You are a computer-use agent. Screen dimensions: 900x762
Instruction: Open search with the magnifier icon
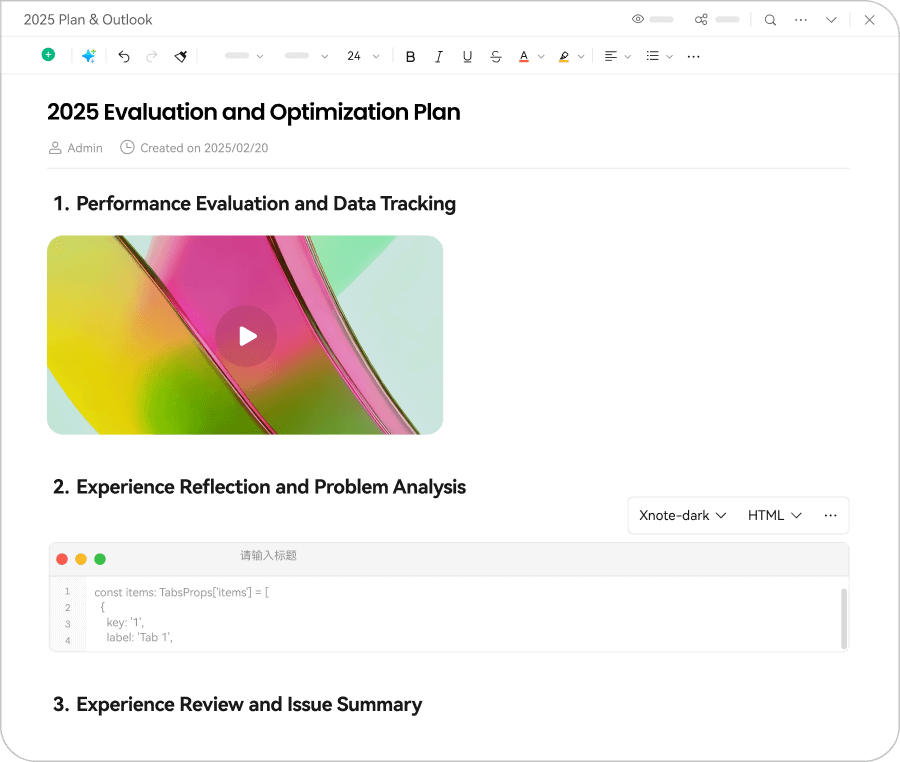point(770,20)
